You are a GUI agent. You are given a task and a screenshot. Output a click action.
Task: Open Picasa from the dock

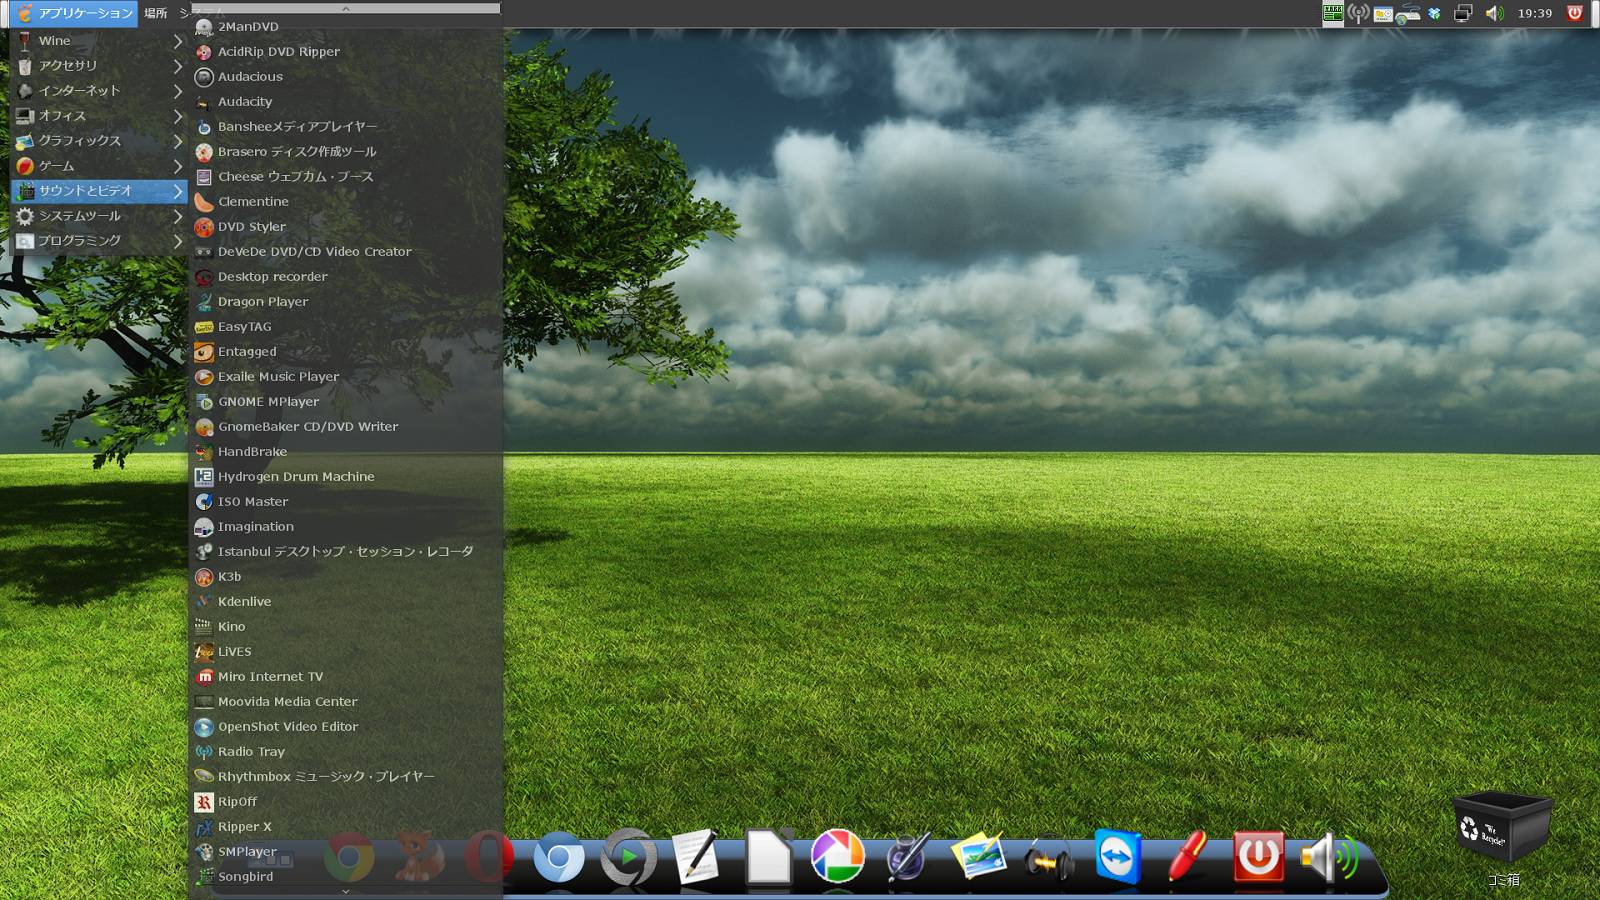837,856
